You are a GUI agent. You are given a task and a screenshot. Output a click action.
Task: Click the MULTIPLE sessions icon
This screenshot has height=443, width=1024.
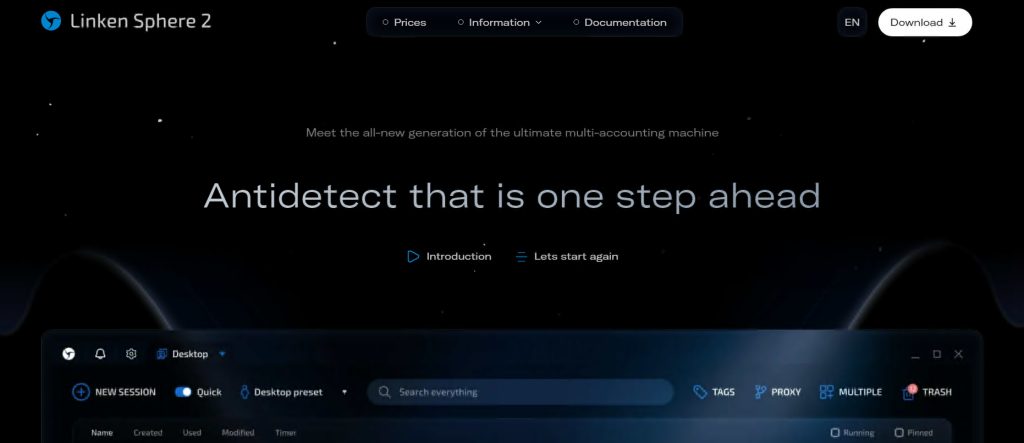[827, 392]
